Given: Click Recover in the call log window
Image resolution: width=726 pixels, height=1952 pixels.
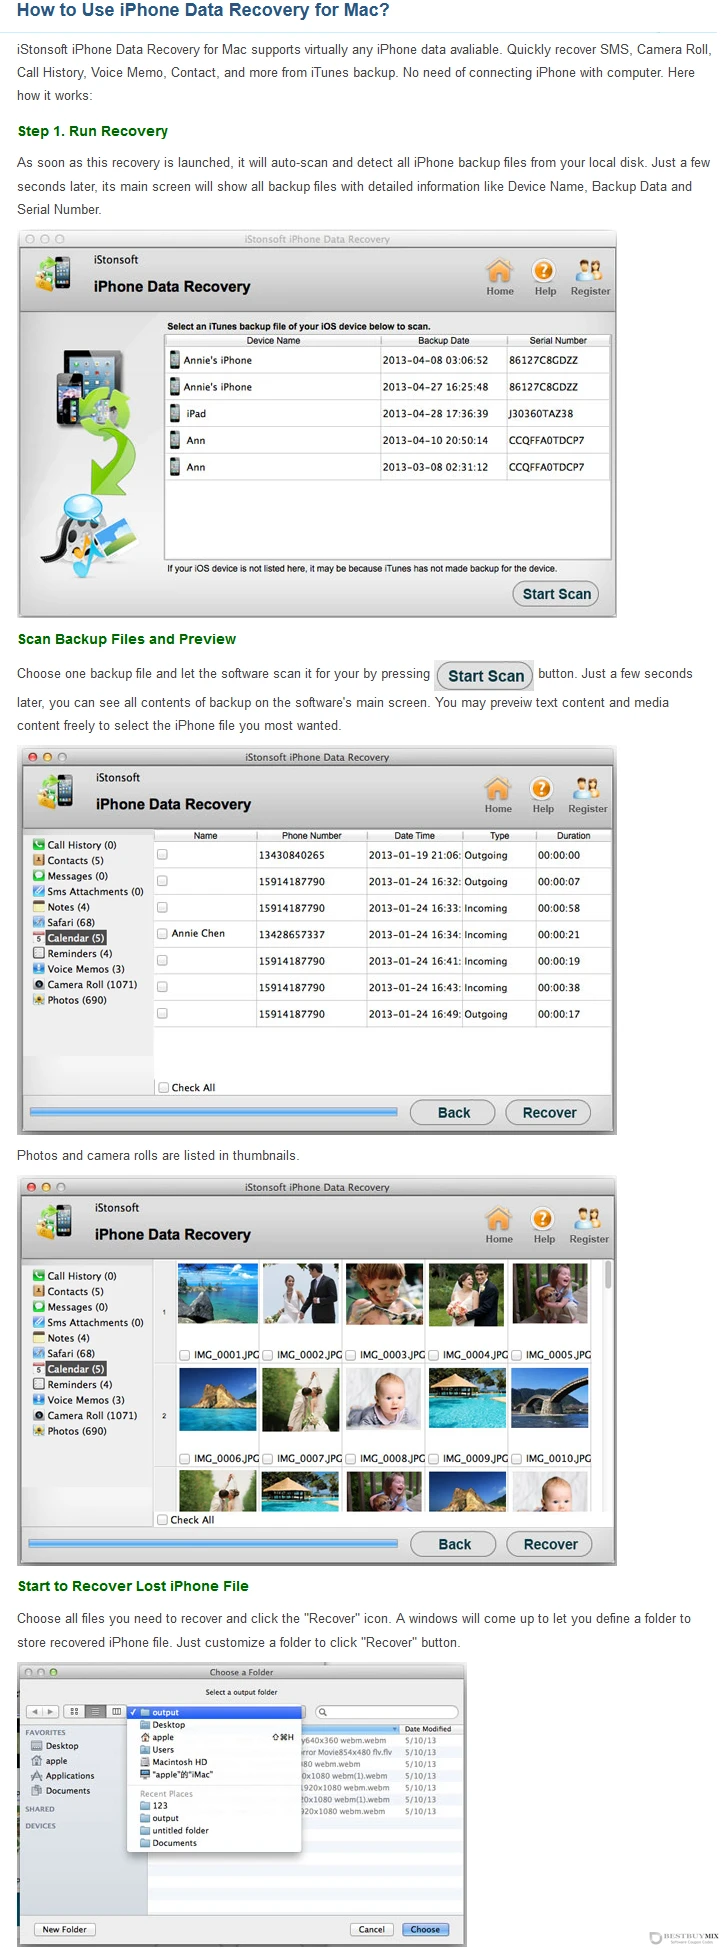Looking at the screenshot, I should (x=549, y=1112).
